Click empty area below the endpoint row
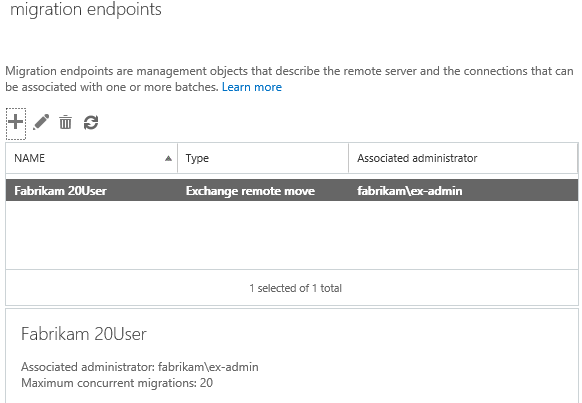582x403 pixels. coord(292,235)
